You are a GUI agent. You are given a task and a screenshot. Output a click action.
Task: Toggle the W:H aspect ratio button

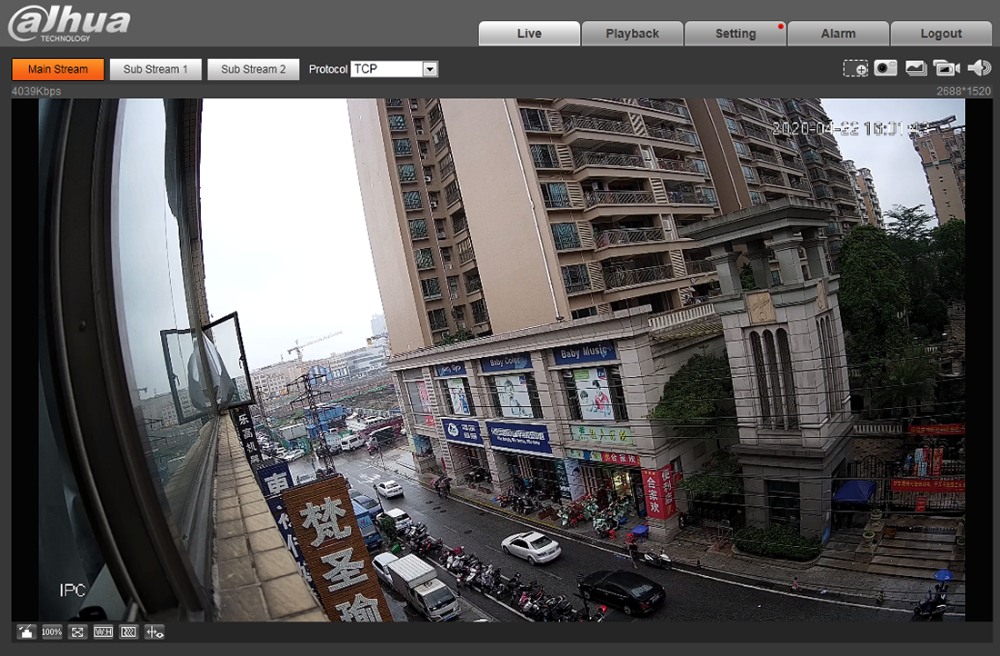[103, 632]
